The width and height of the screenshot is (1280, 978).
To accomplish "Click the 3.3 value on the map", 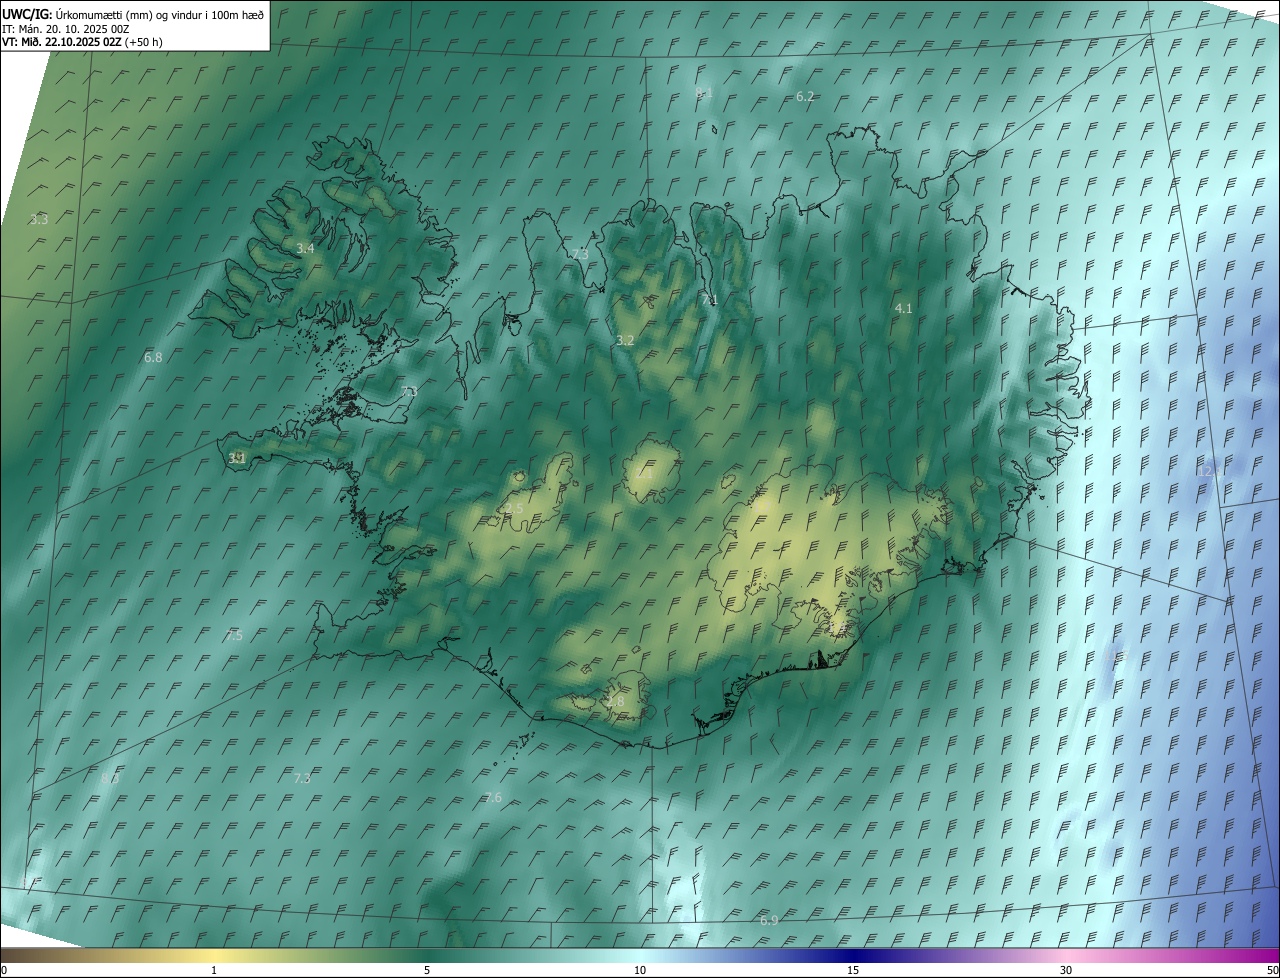I will (39, 219).
